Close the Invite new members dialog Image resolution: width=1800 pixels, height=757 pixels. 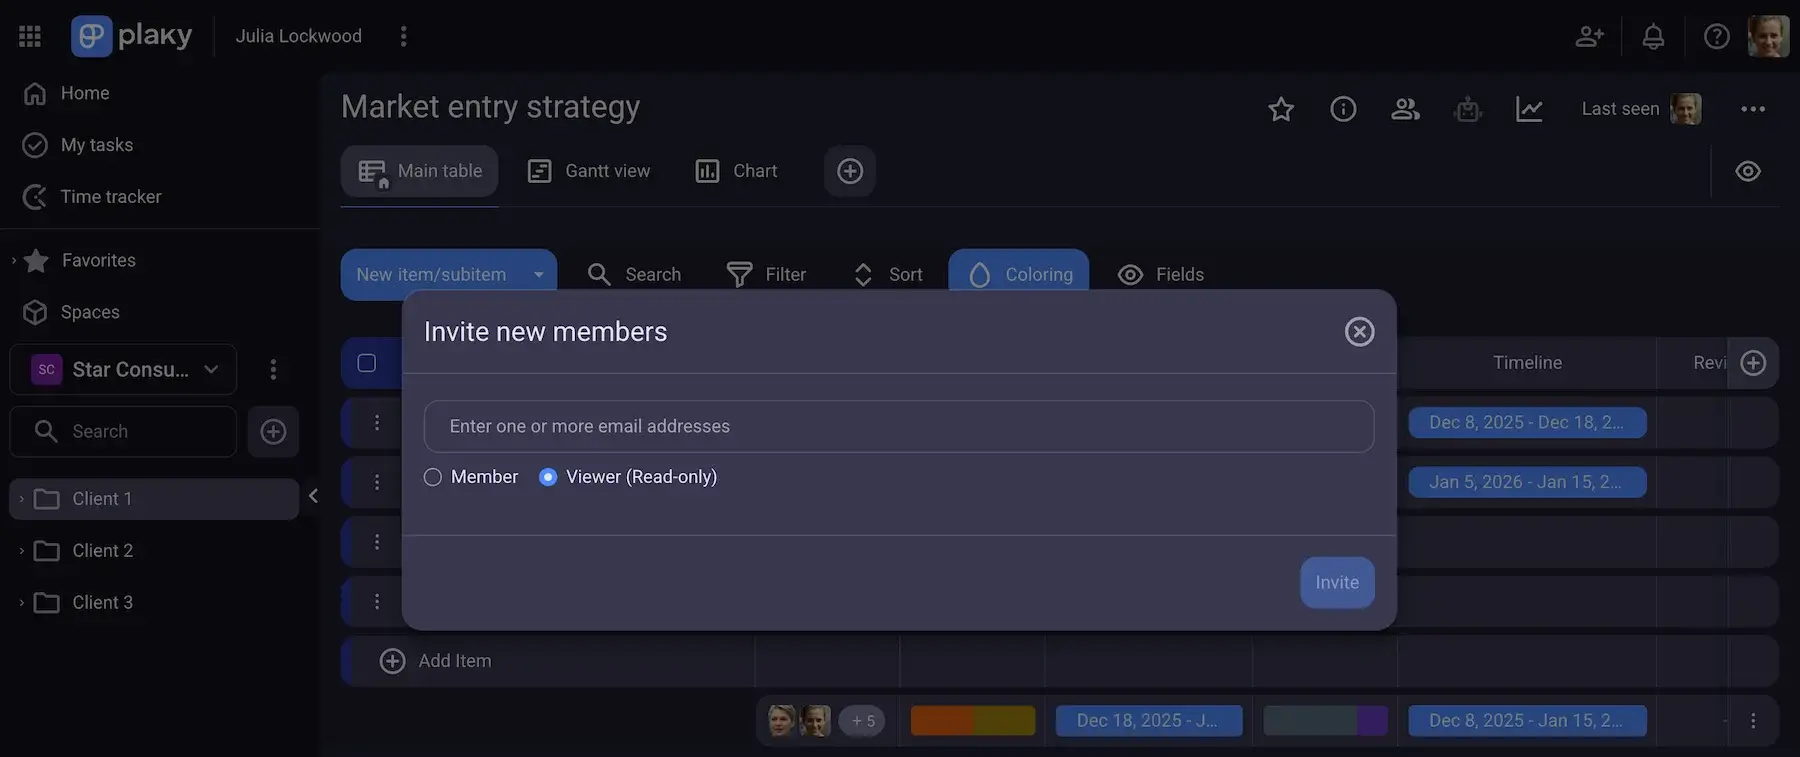coord(1359,332)
